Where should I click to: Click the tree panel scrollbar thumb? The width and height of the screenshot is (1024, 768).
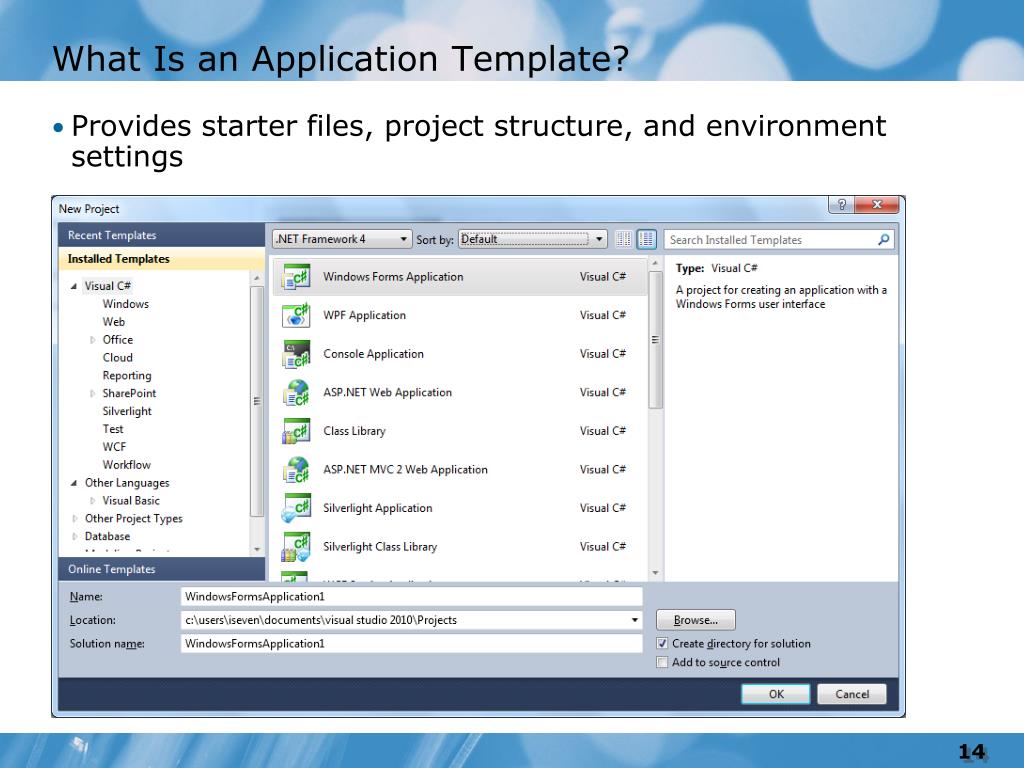pos(257,401)
